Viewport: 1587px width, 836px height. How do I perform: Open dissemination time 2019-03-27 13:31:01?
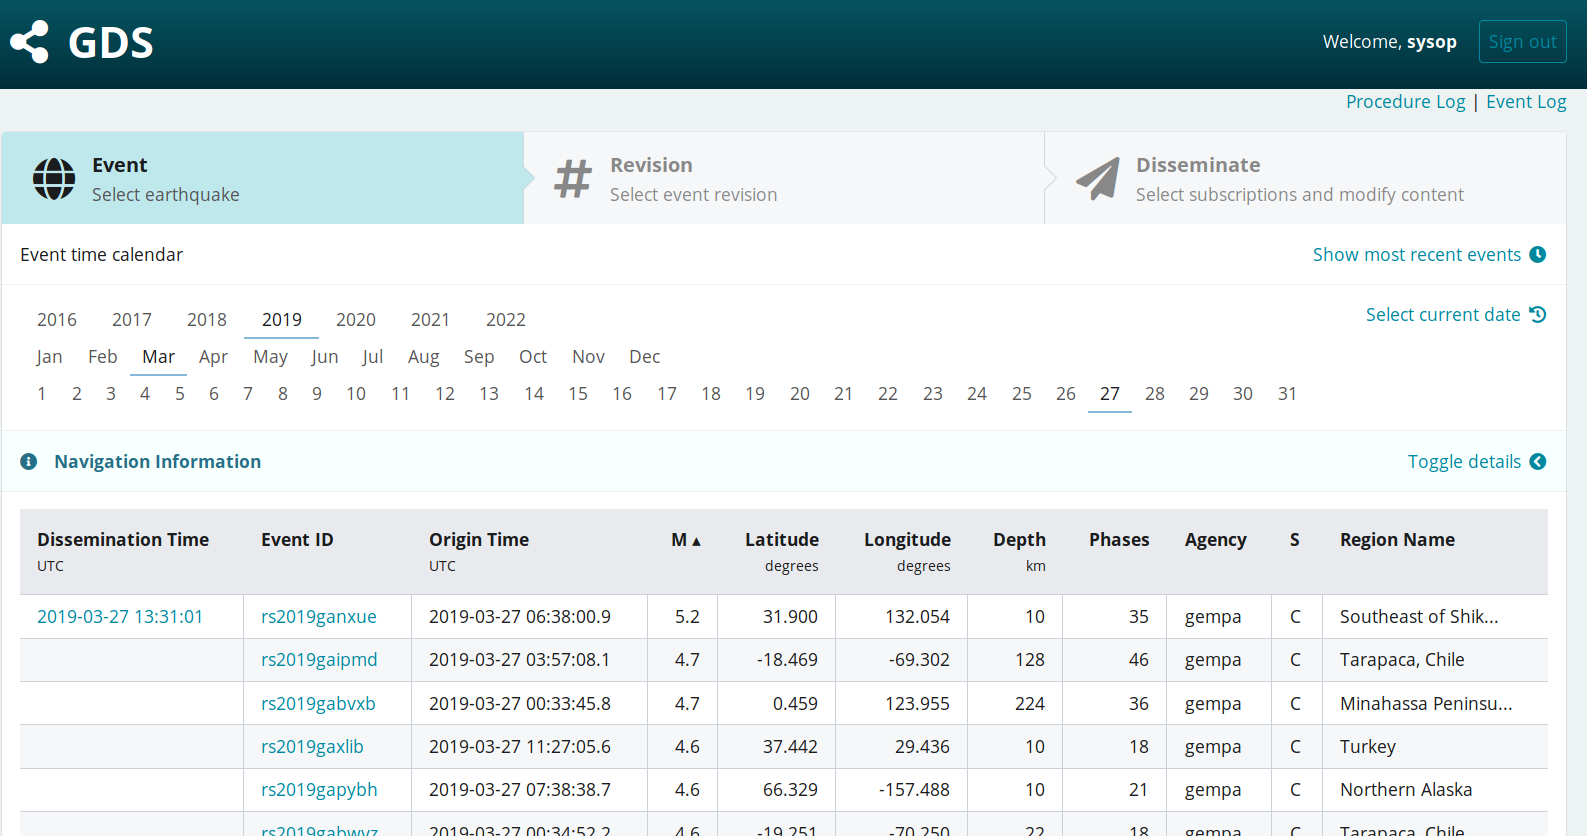(x=120, y=617)
